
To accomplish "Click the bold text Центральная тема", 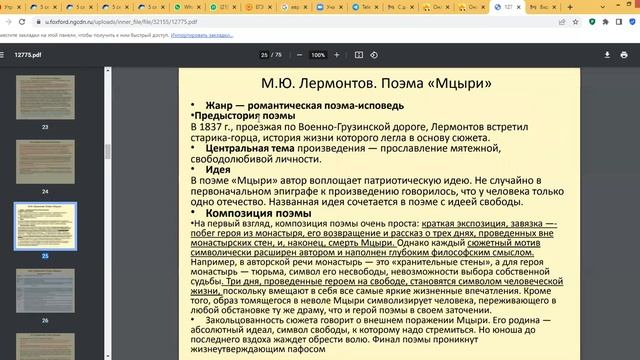I will (250, 148).
